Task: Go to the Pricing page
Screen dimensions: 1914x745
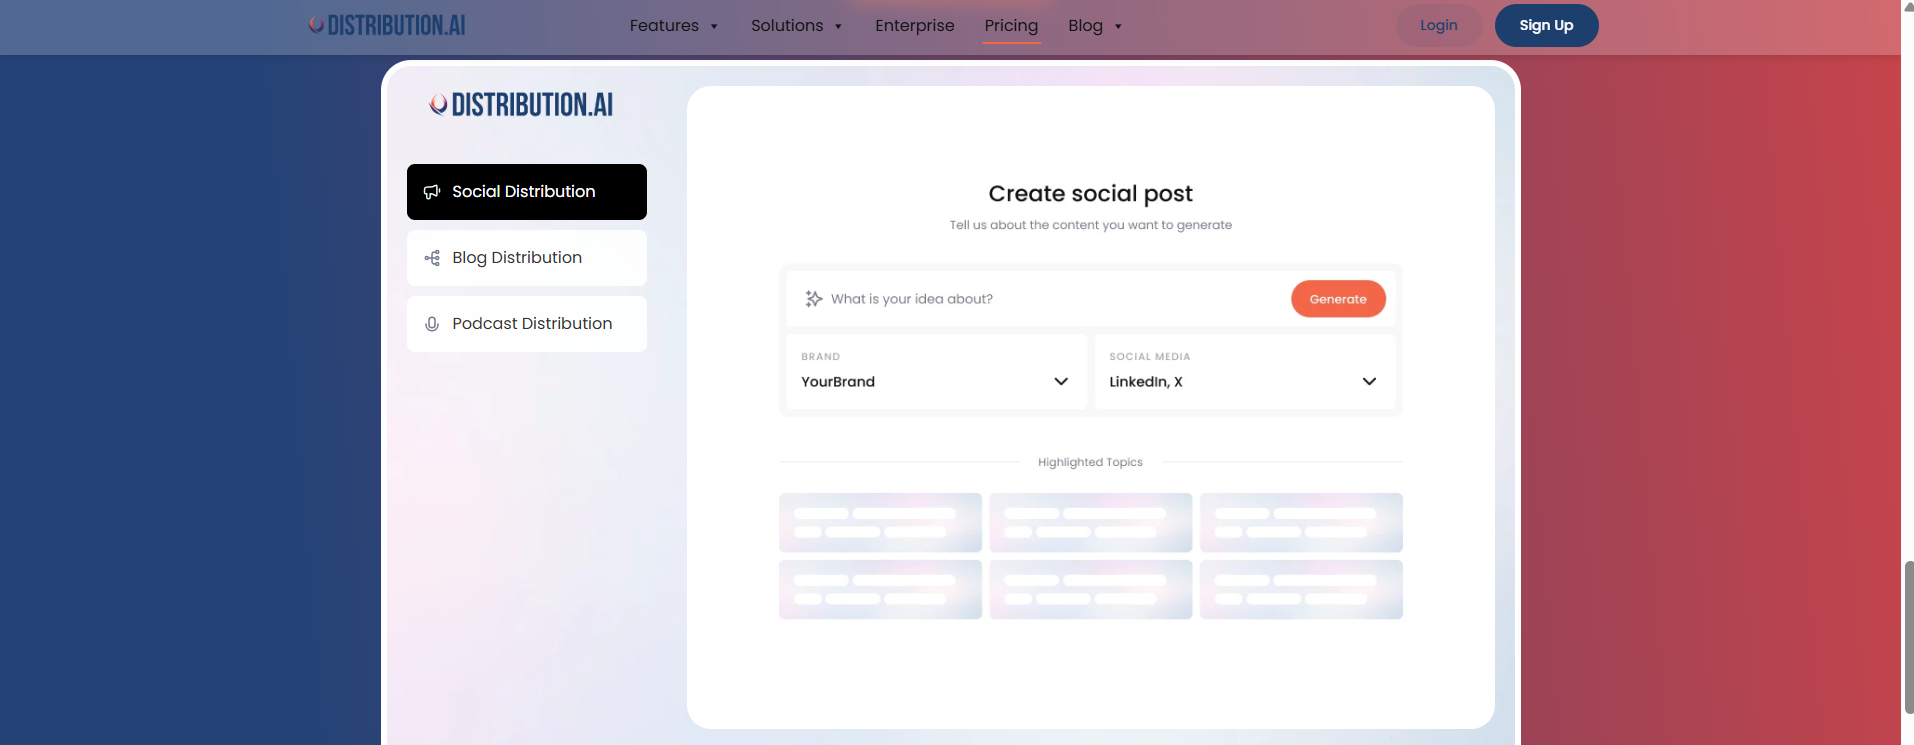Action: point(1011,26)
